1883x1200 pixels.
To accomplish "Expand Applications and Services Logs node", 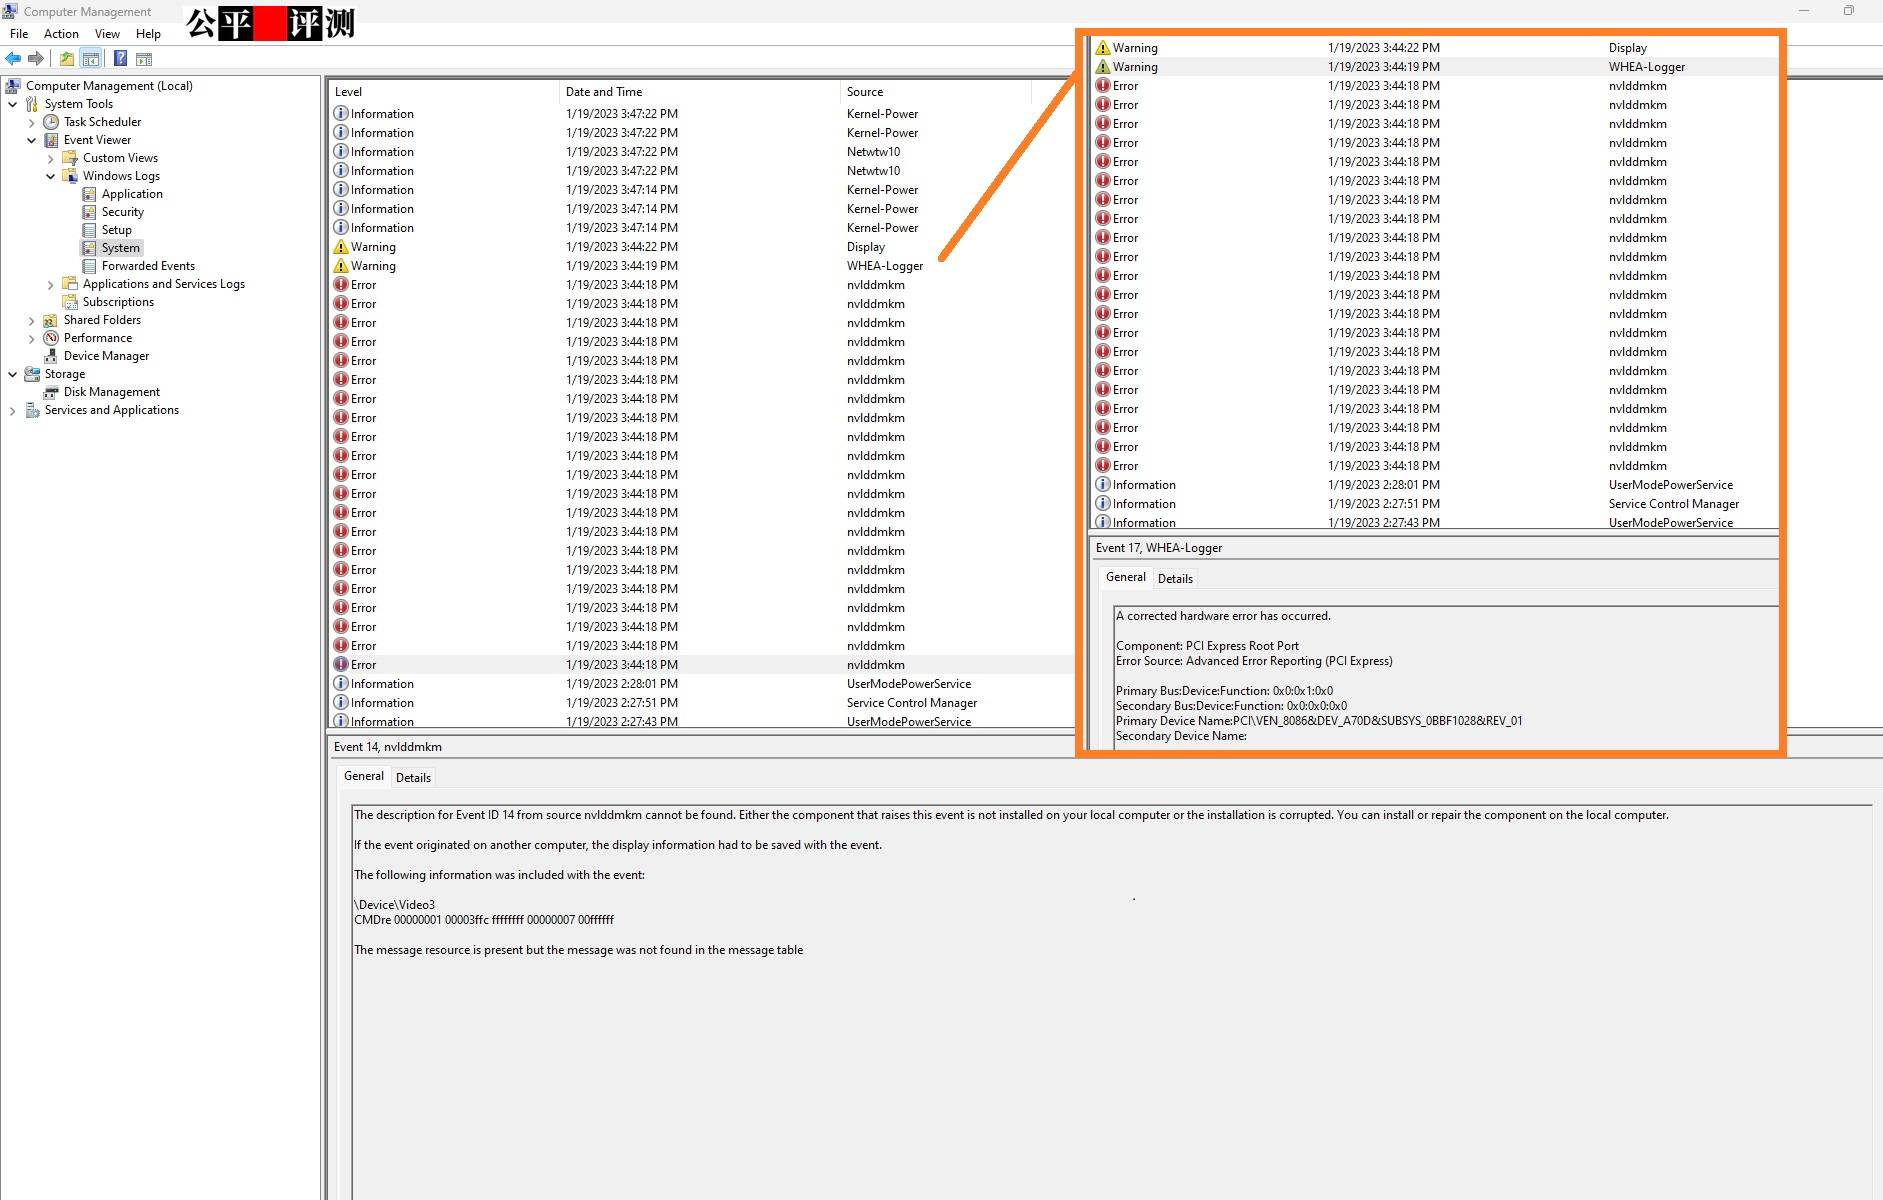I will (x=51, y=284).
